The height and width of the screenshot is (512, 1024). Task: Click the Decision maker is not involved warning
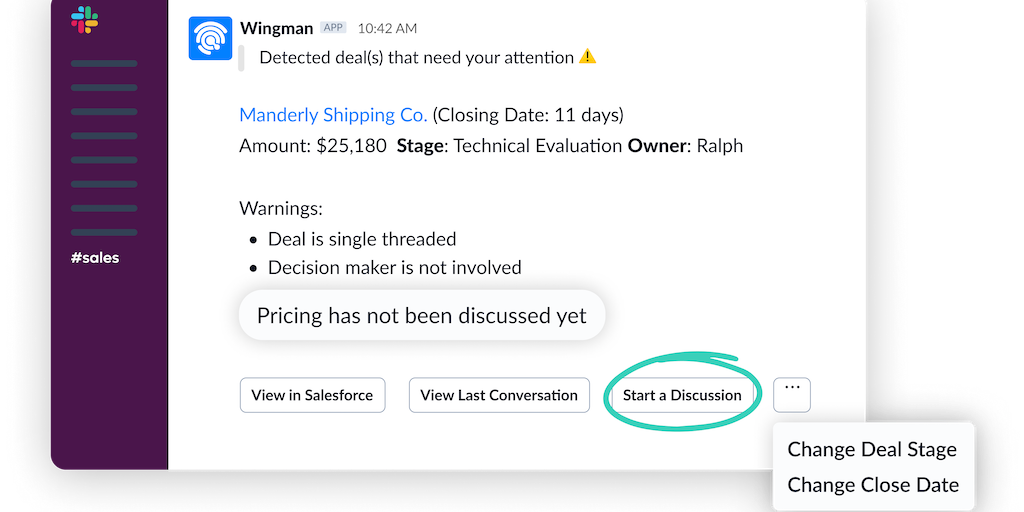(394, 268)
